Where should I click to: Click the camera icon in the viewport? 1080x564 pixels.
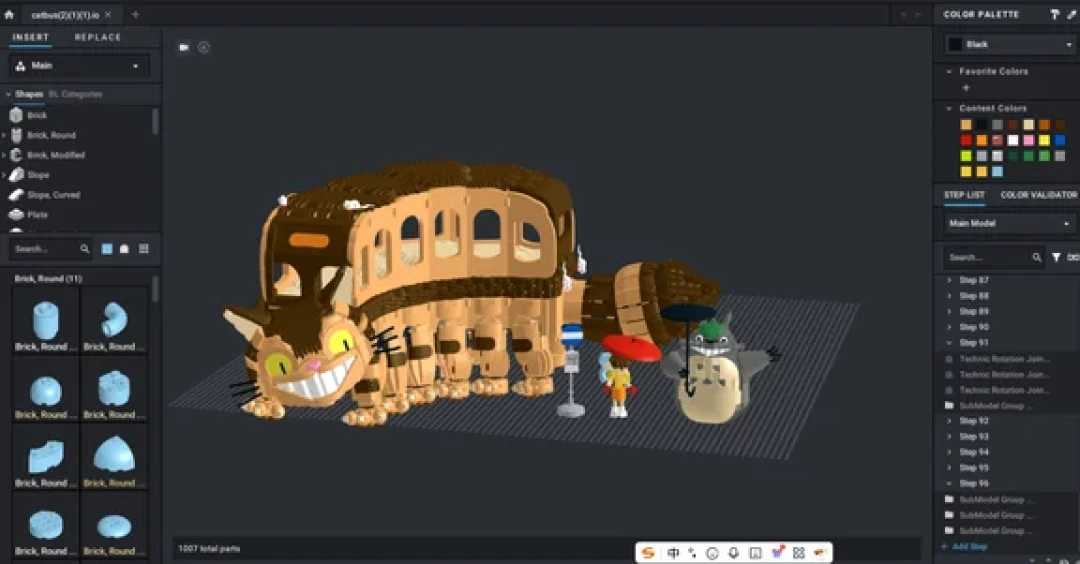pyautogui.click(x=184, y=48)
